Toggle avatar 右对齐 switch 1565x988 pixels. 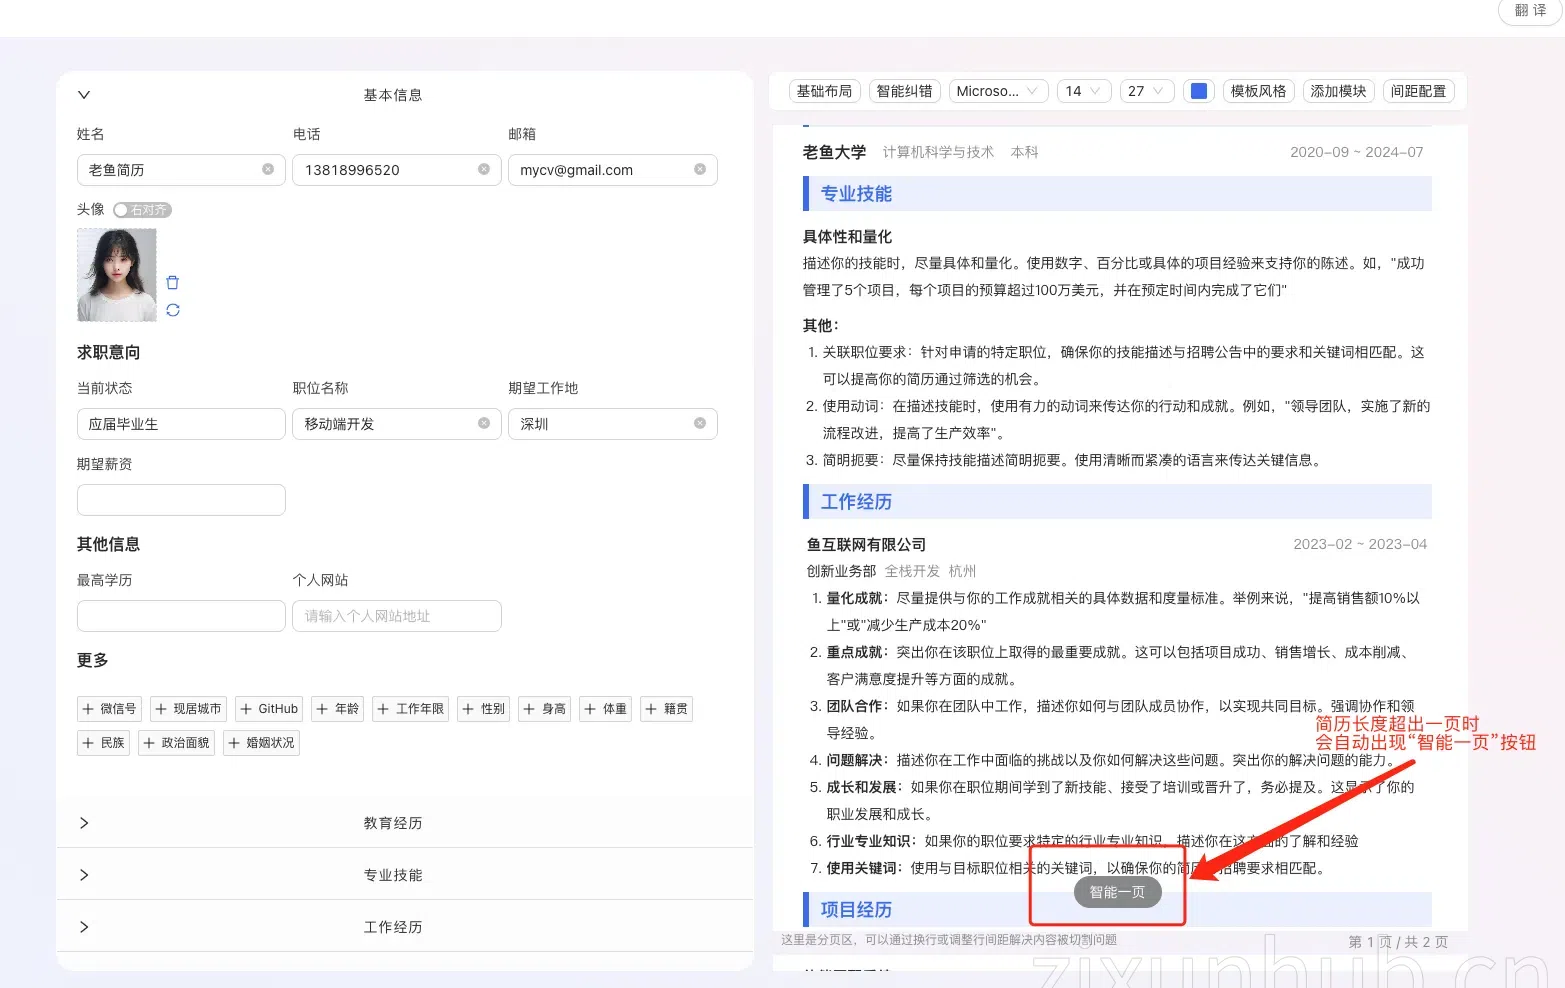142,210
